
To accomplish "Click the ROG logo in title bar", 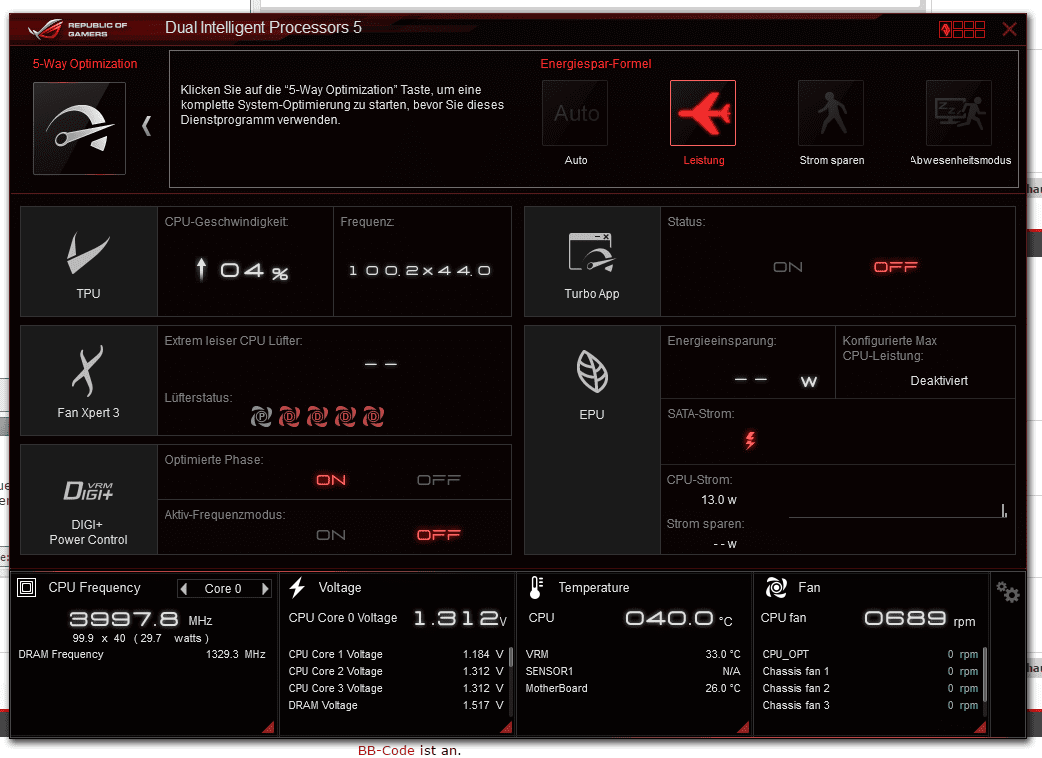I will pyautogui.click(x=77, y=29).
